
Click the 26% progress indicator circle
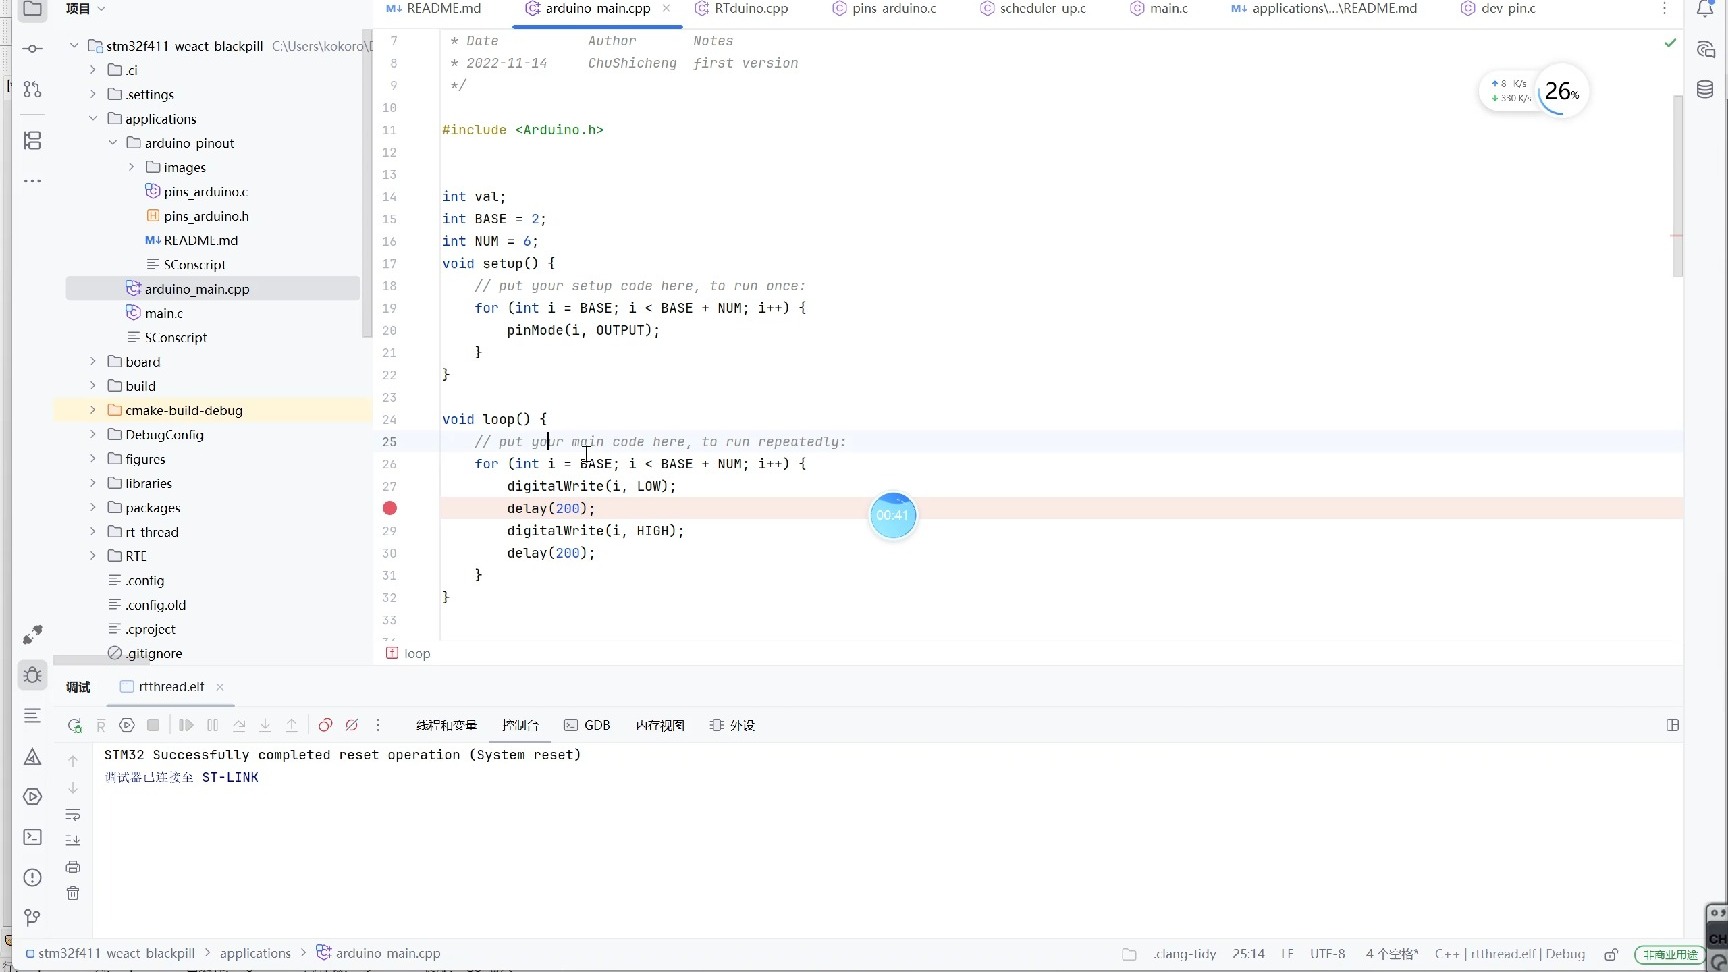click(1561, 91)
